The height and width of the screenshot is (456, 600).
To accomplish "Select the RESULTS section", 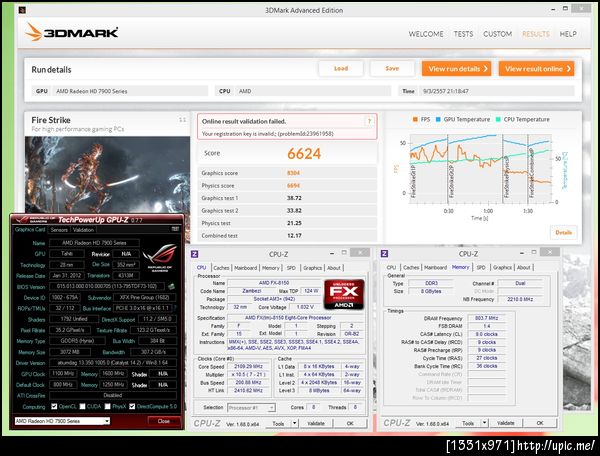I will (536, 34).
